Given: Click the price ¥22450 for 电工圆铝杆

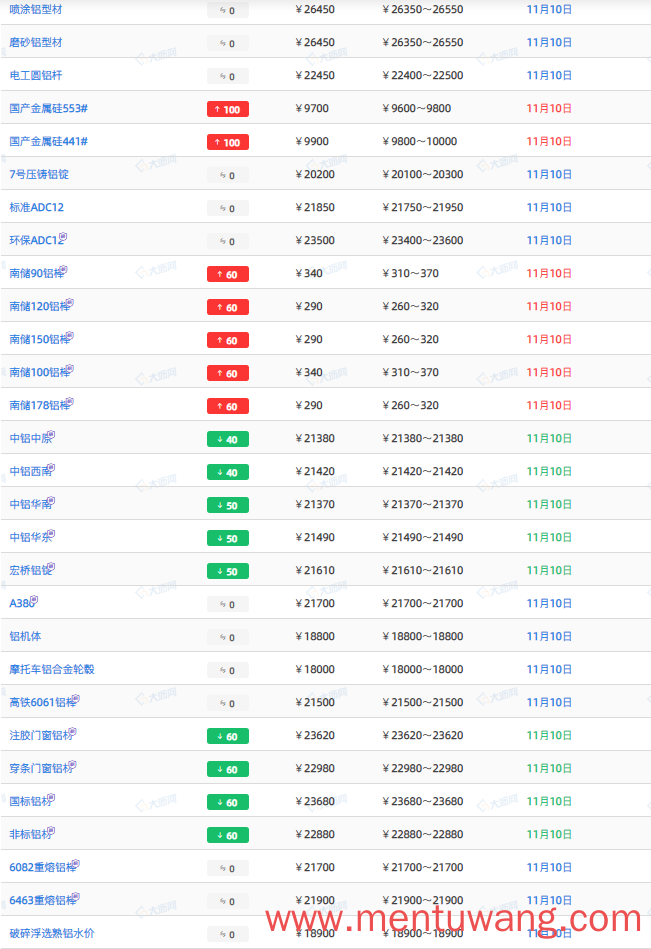Looking at the screenshot, I should (x=315, y=76).
